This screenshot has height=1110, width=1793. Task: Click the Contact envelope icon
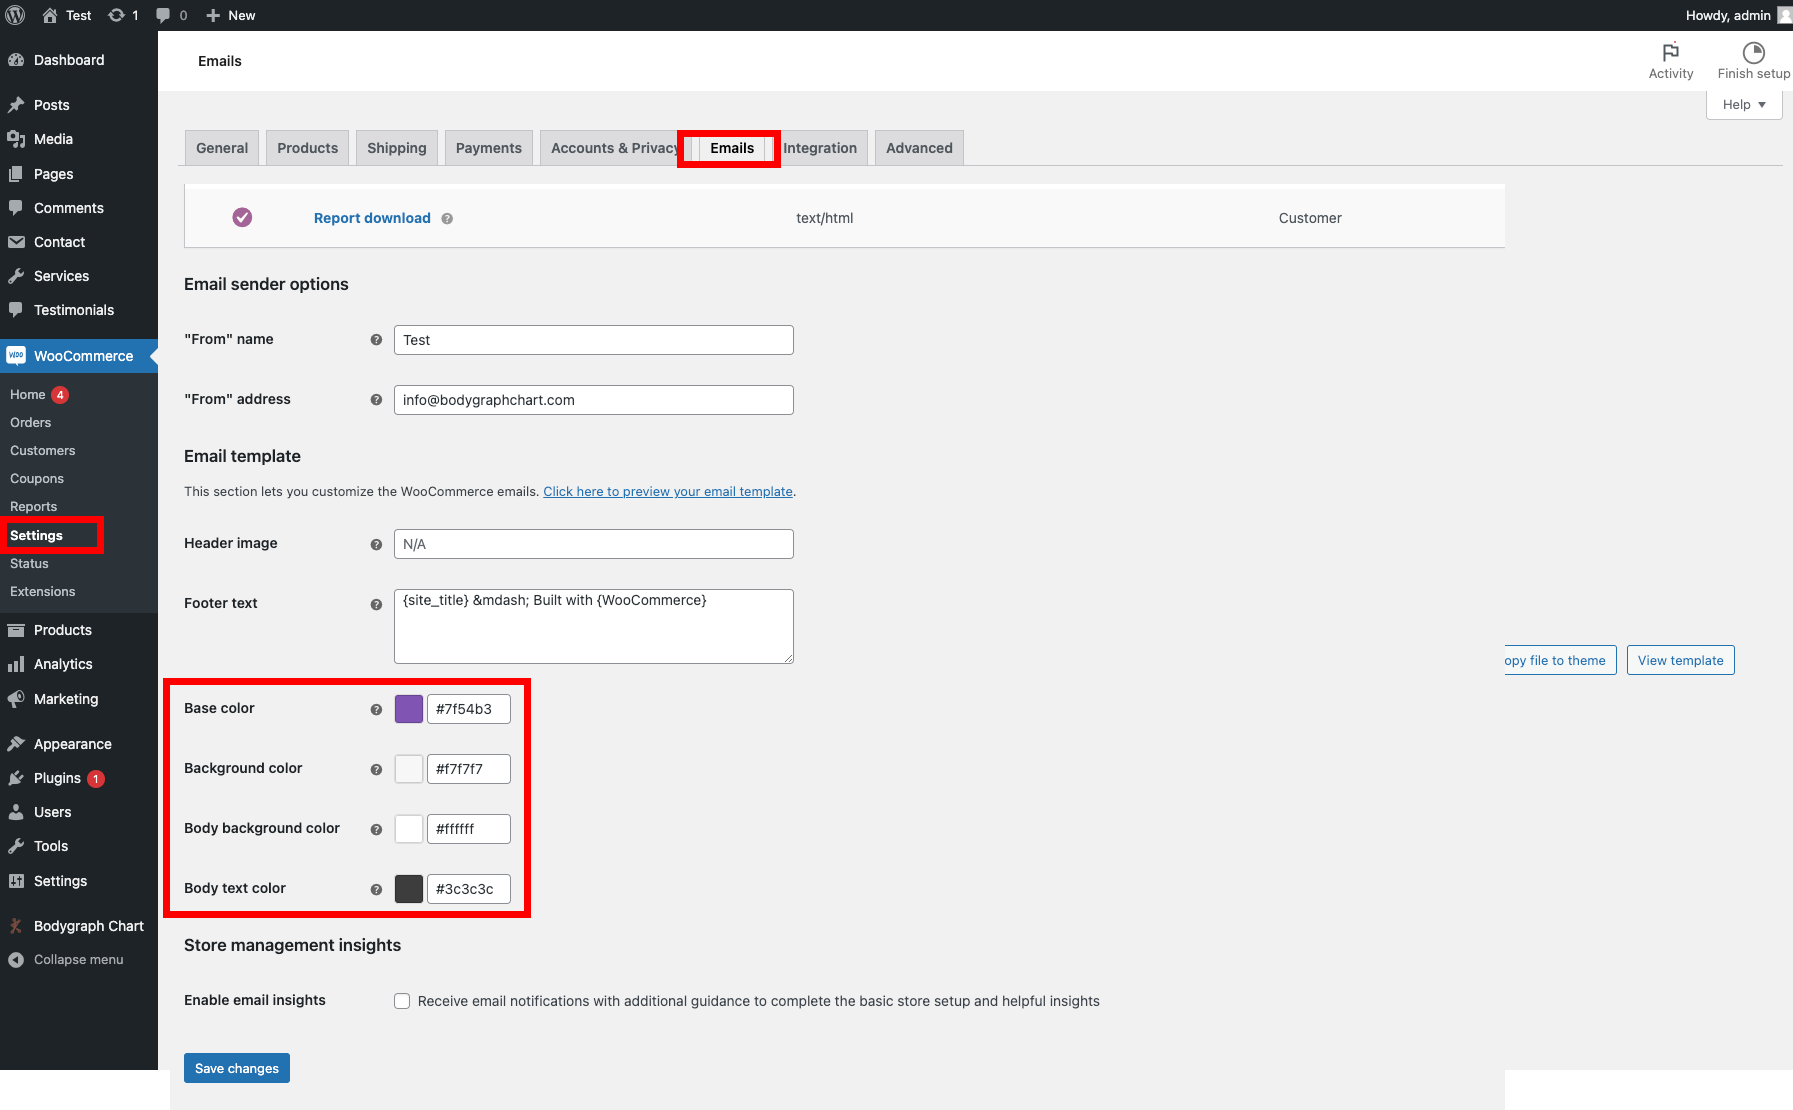tap(16, 242)
